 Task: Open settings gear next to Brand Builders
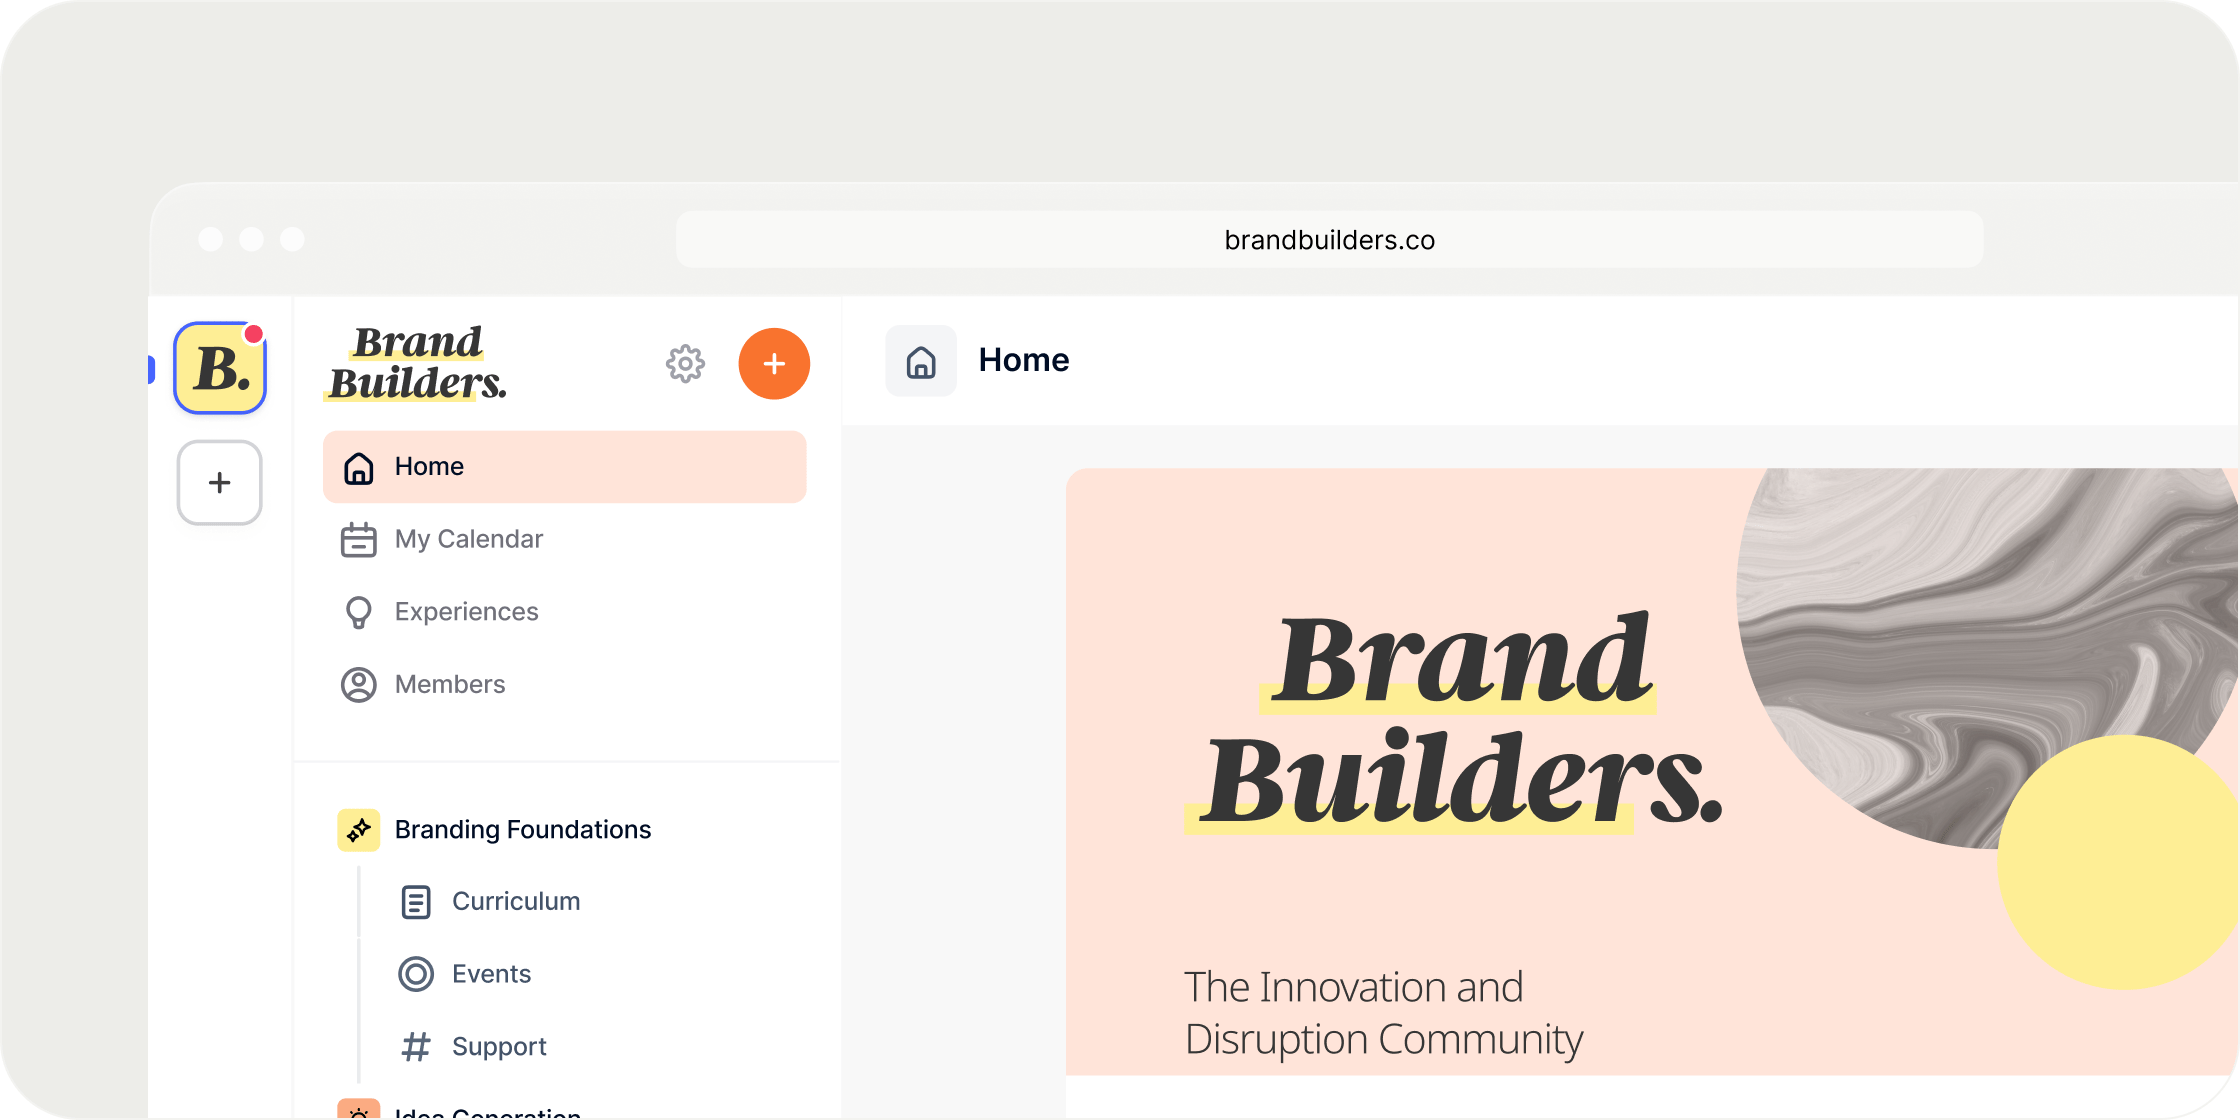685,364
